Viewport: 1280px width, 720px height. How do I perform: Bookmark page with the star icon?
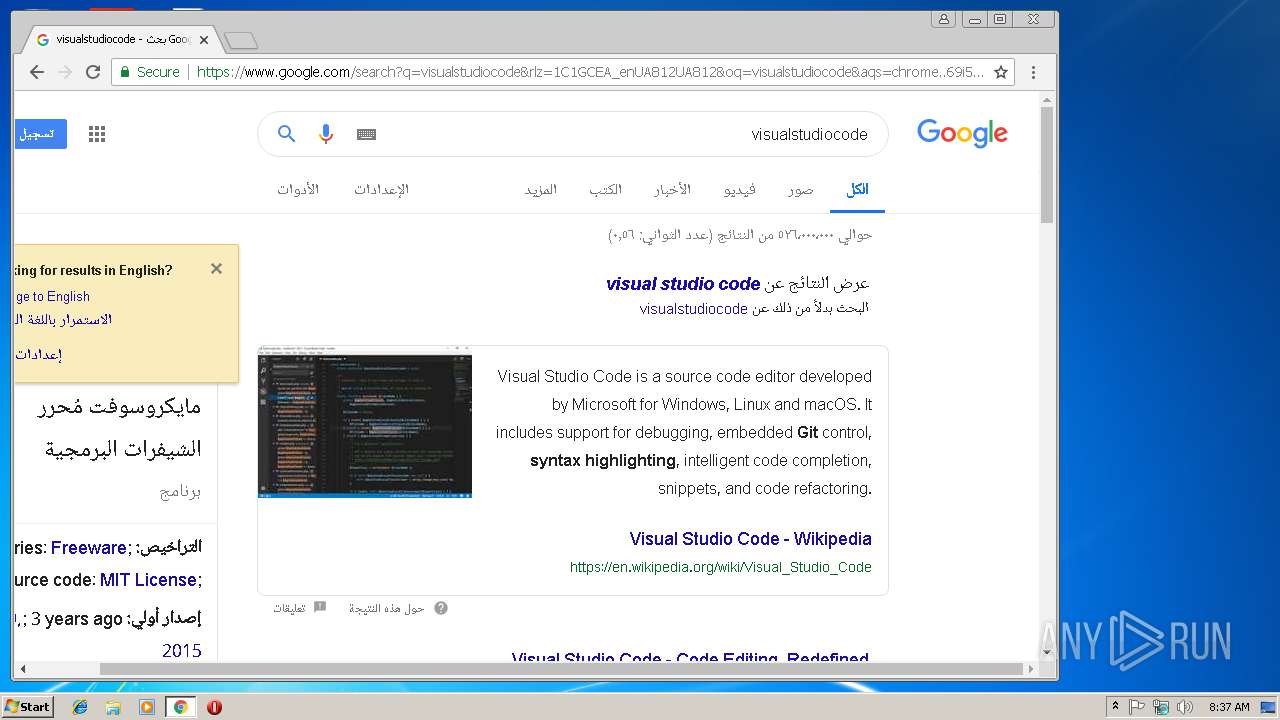tap(1000, 72)
